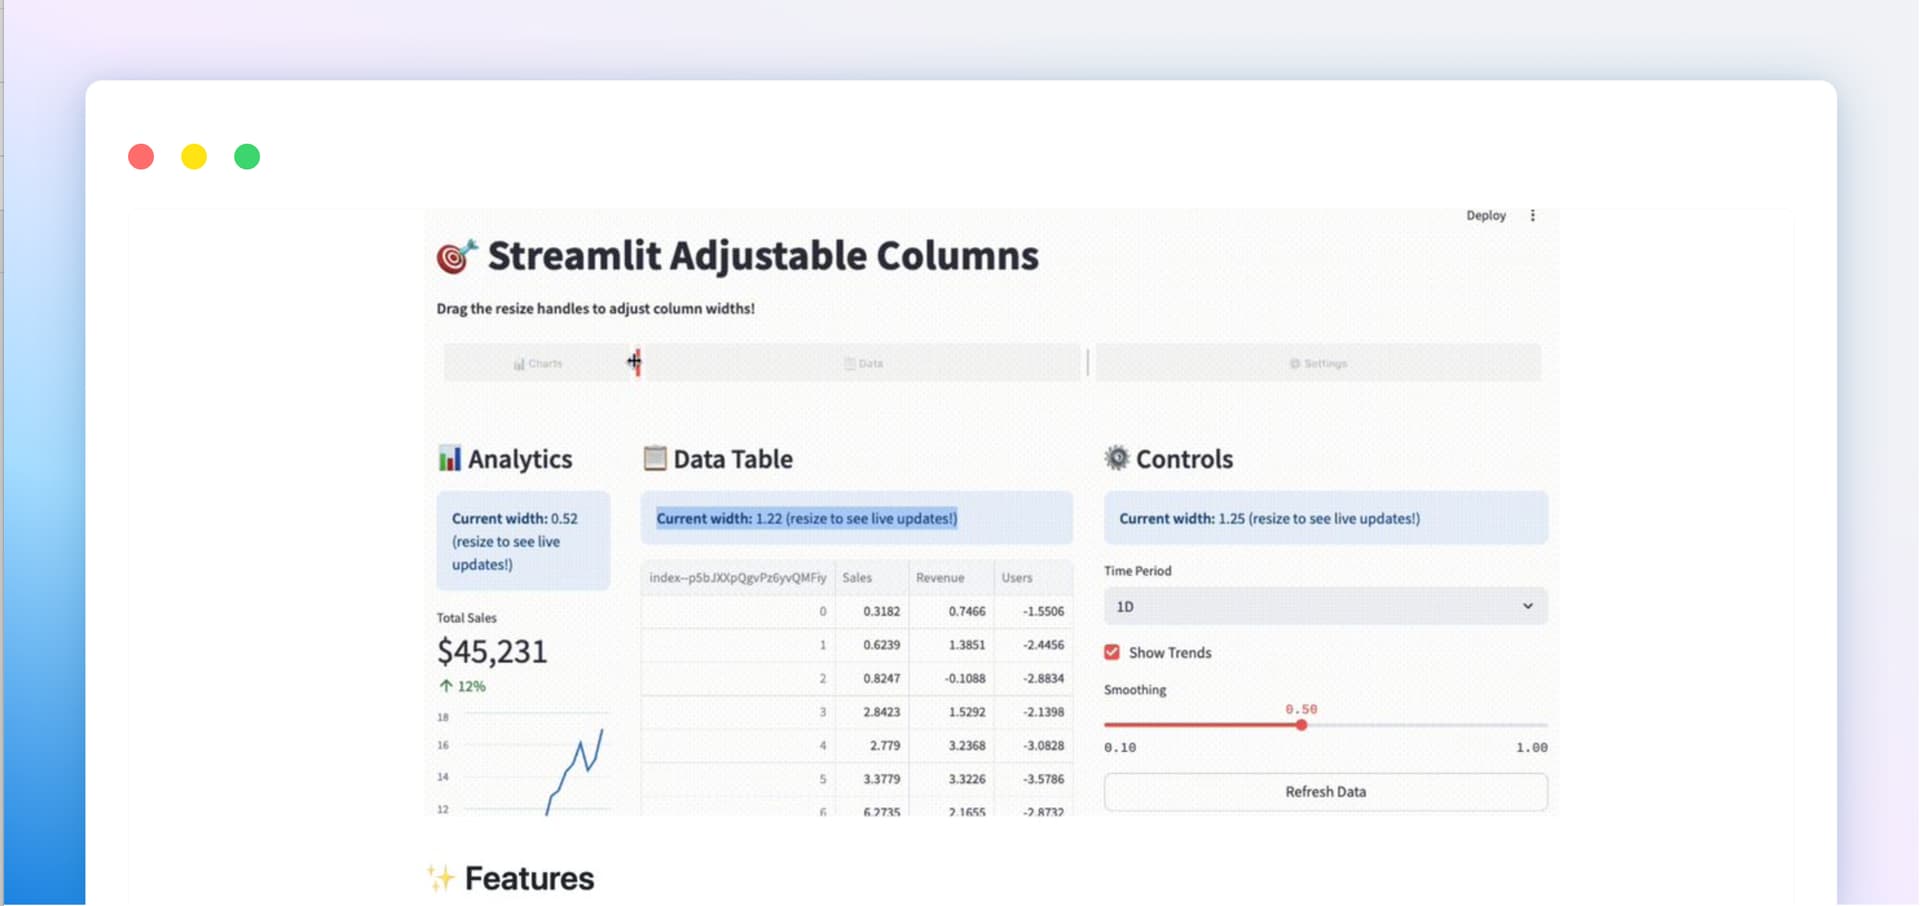Image resolution: width=1920 pixels, height=906 pixels.
Task: Click the Users cell -2.1398
Action: click(1033, 712)
